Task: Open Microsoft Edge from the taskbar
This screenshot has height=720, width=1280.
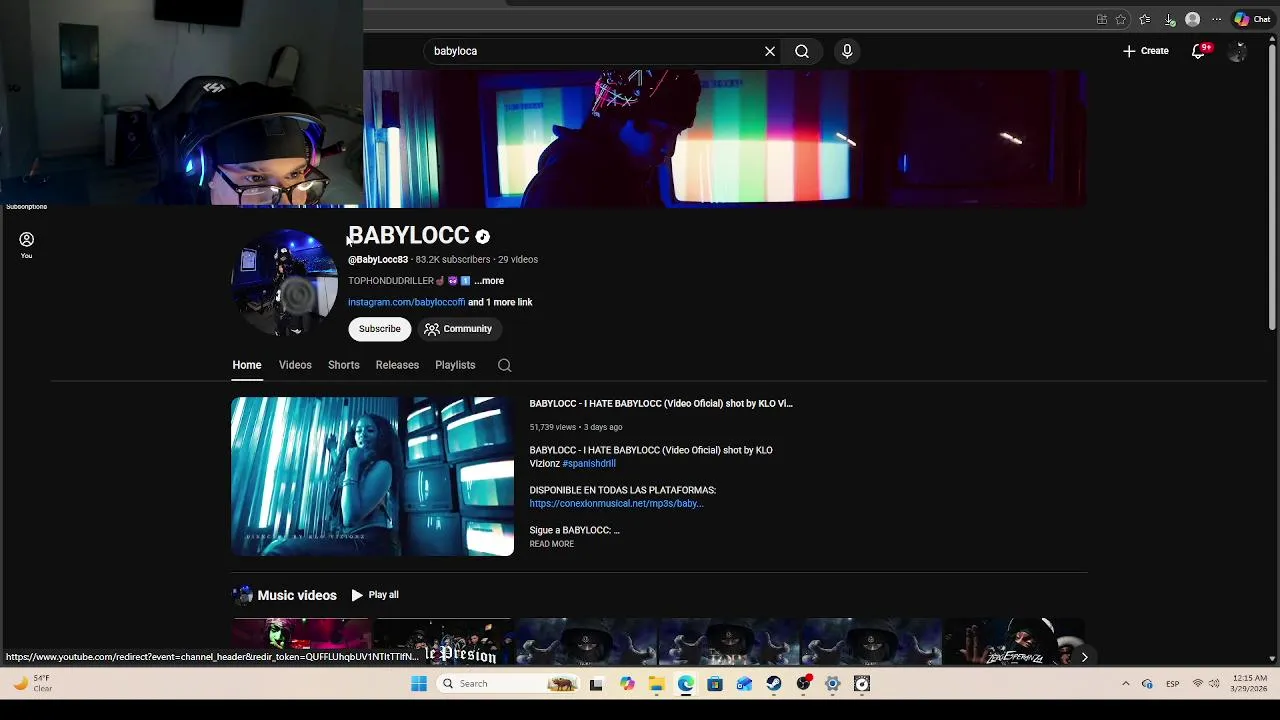Action: click(x=685, y=684)
